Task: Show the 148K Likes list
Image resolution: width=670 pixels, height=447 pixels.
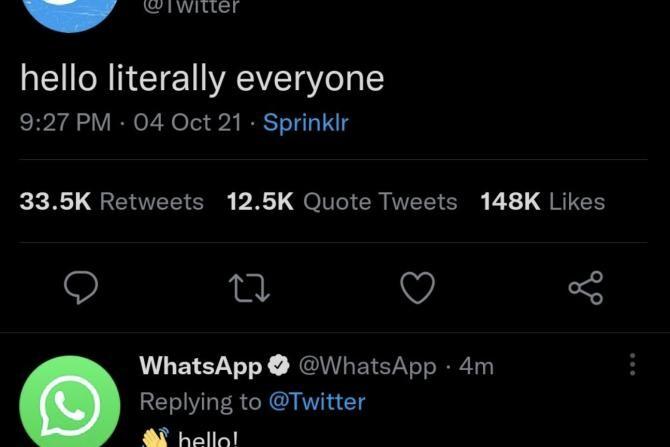Action: (x=542, y=201)
